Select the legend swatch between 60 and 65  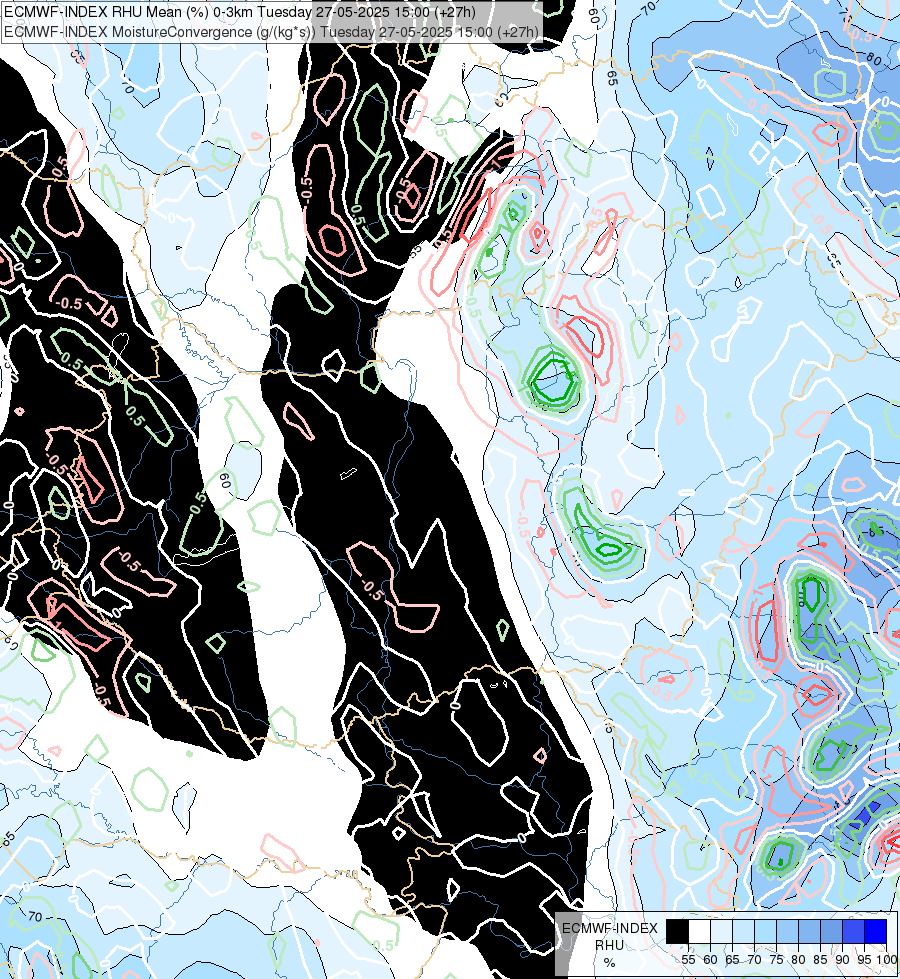point(721,931)
